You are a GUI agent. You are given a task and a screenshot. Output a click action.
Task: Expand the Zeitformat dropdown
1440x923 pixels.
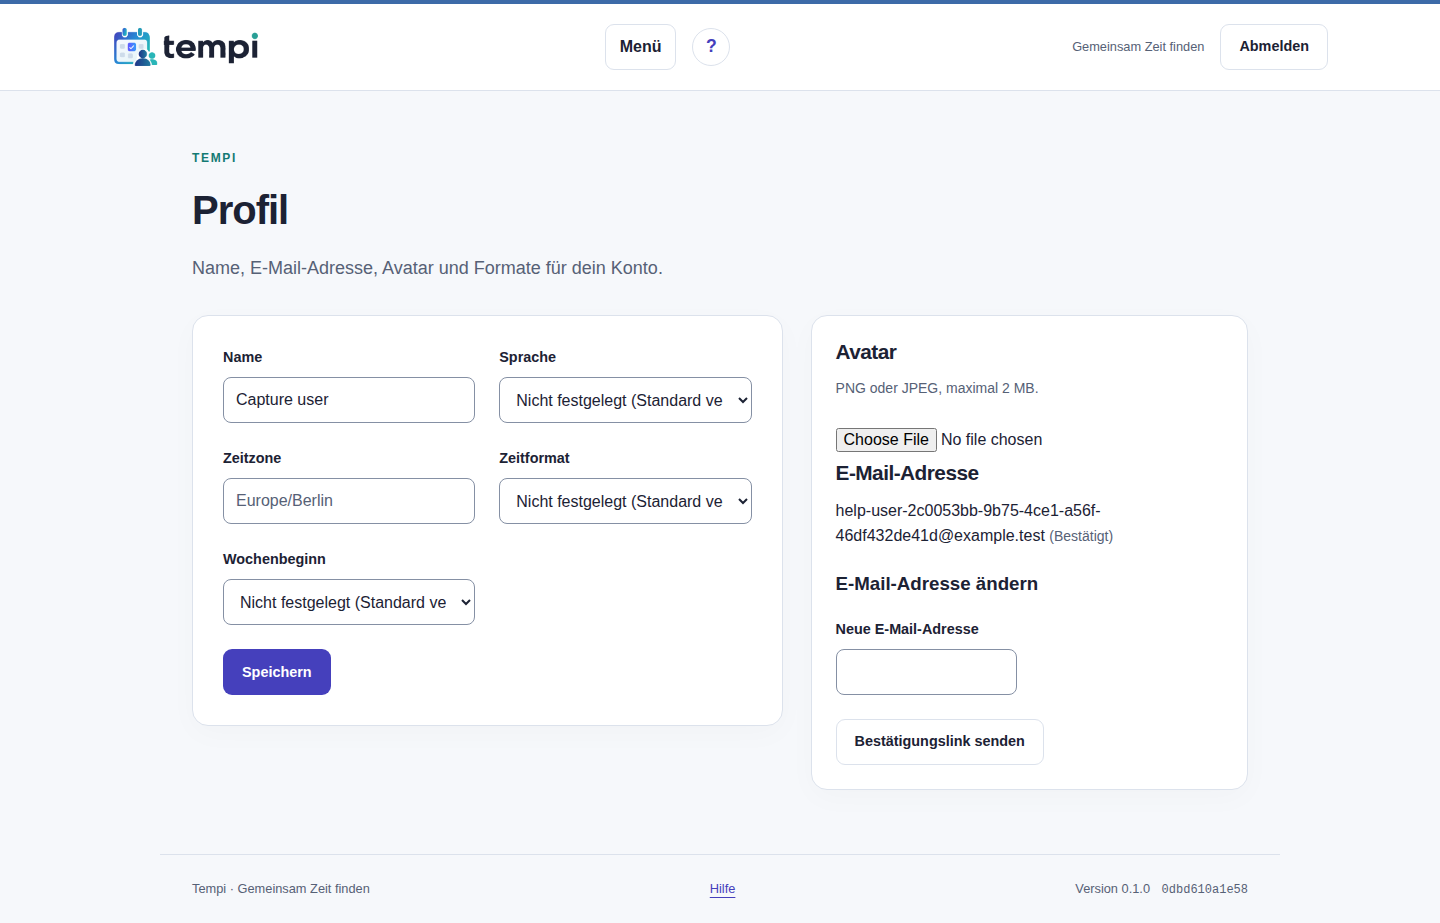click(625, 501)
